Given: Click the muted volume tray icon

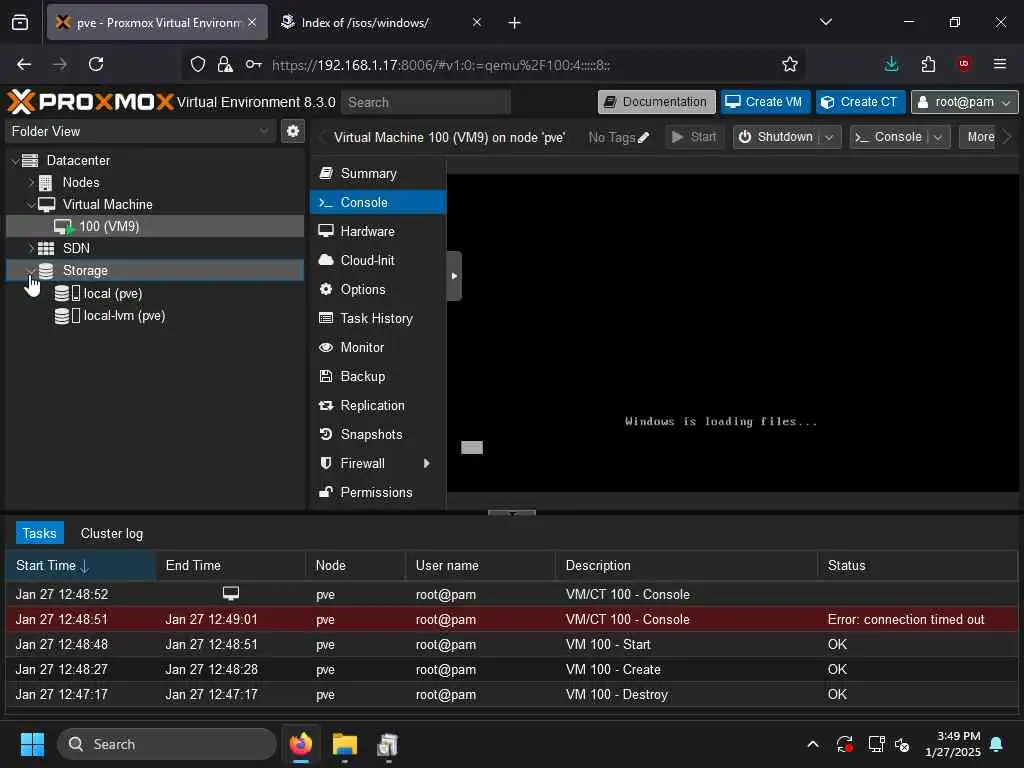Looking at the screenshot, I should [903, 744].
